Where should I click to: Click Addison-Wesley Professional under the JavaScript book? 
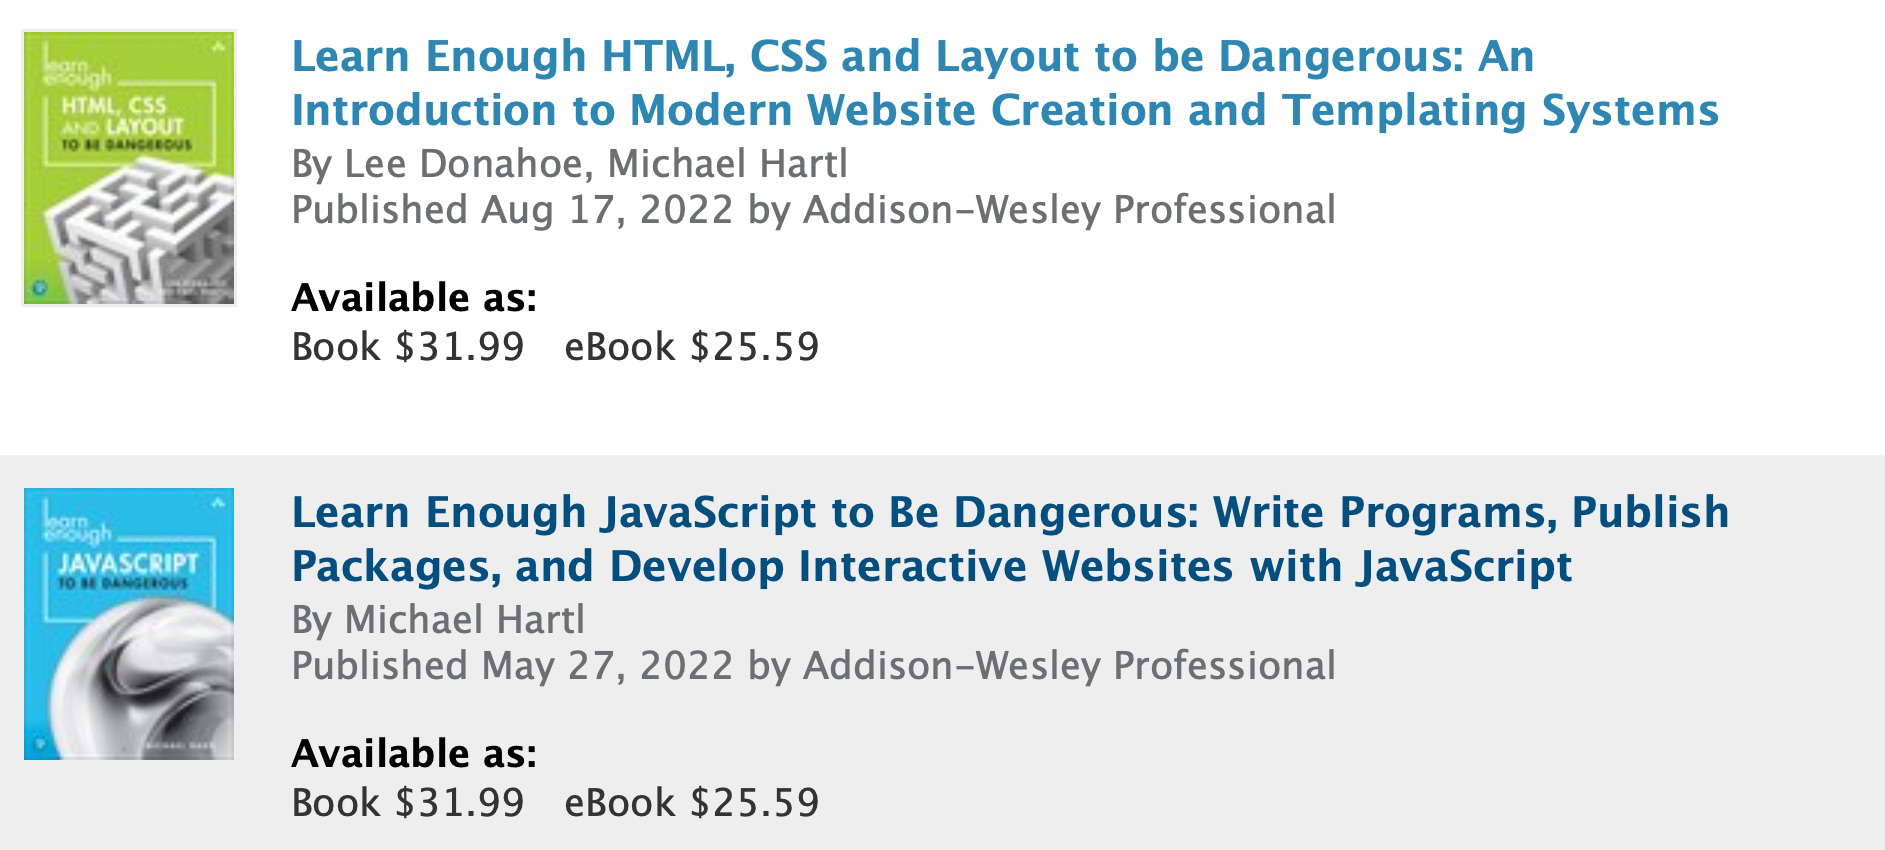[1069, 666]
